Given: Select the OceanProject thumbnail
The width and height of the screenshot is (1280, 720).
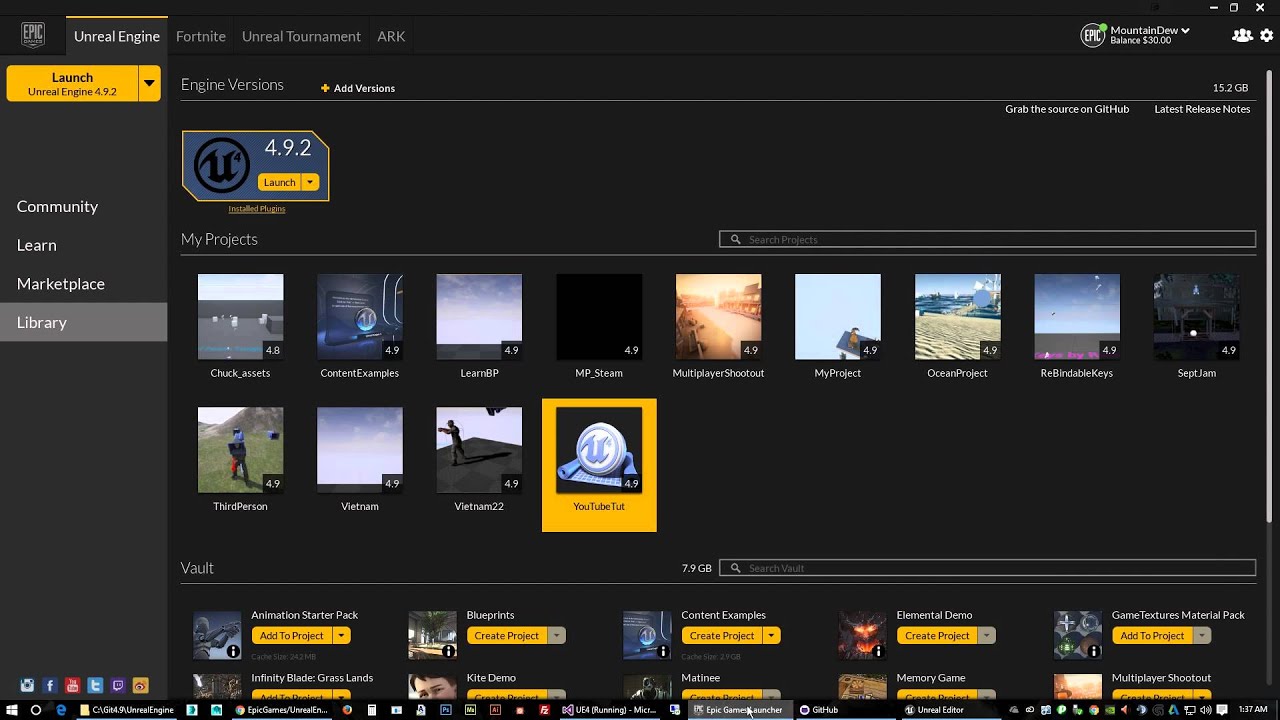Looking at the screenshot, I should coord(957,317).
